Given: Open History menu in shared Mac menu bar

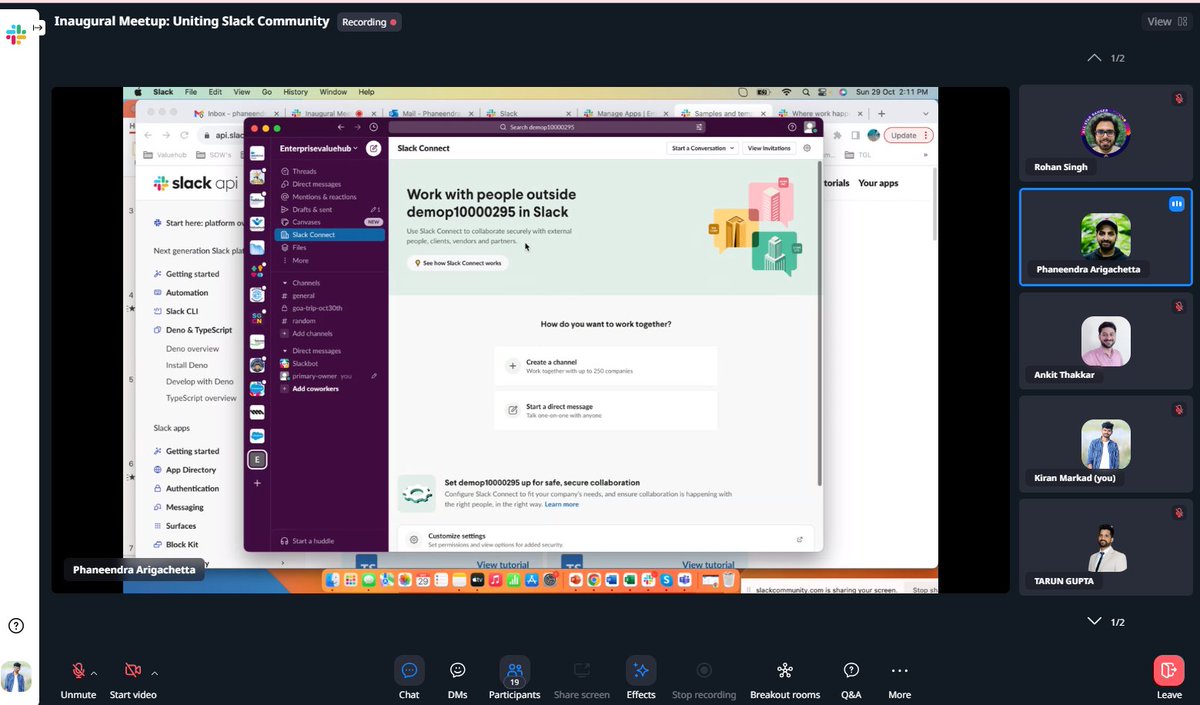Looking at the screenshot, I should pyautogui.click(x=294, y=92).
